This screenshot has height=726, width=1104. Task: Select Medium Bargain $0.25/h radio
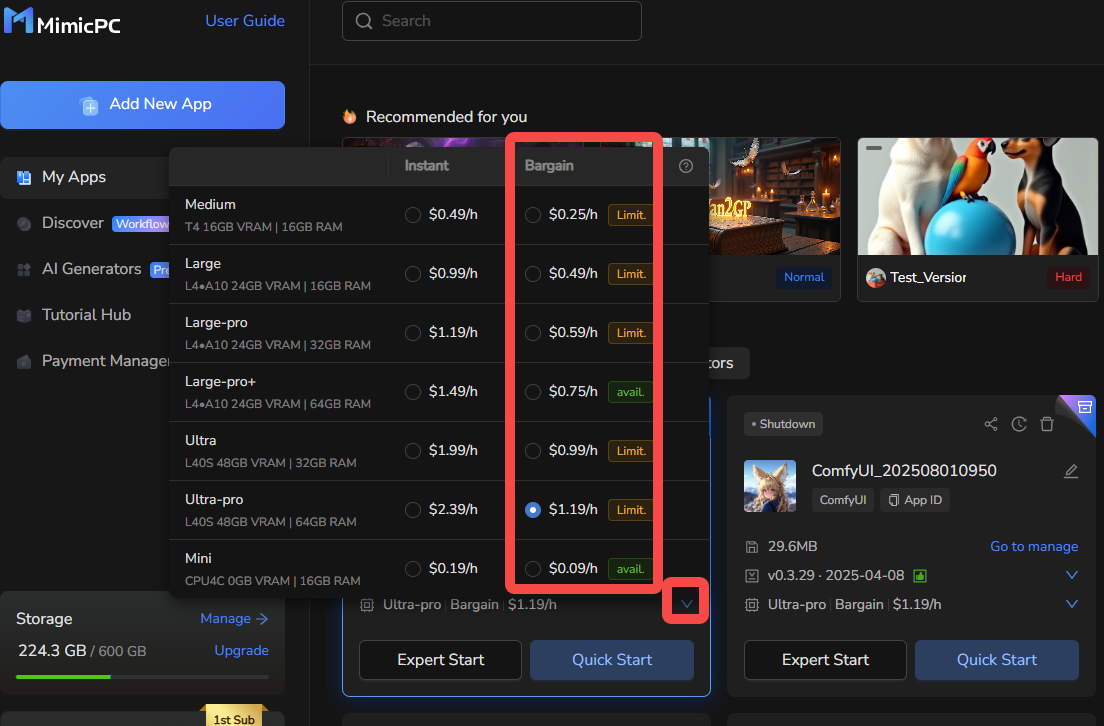pos(533,215)
